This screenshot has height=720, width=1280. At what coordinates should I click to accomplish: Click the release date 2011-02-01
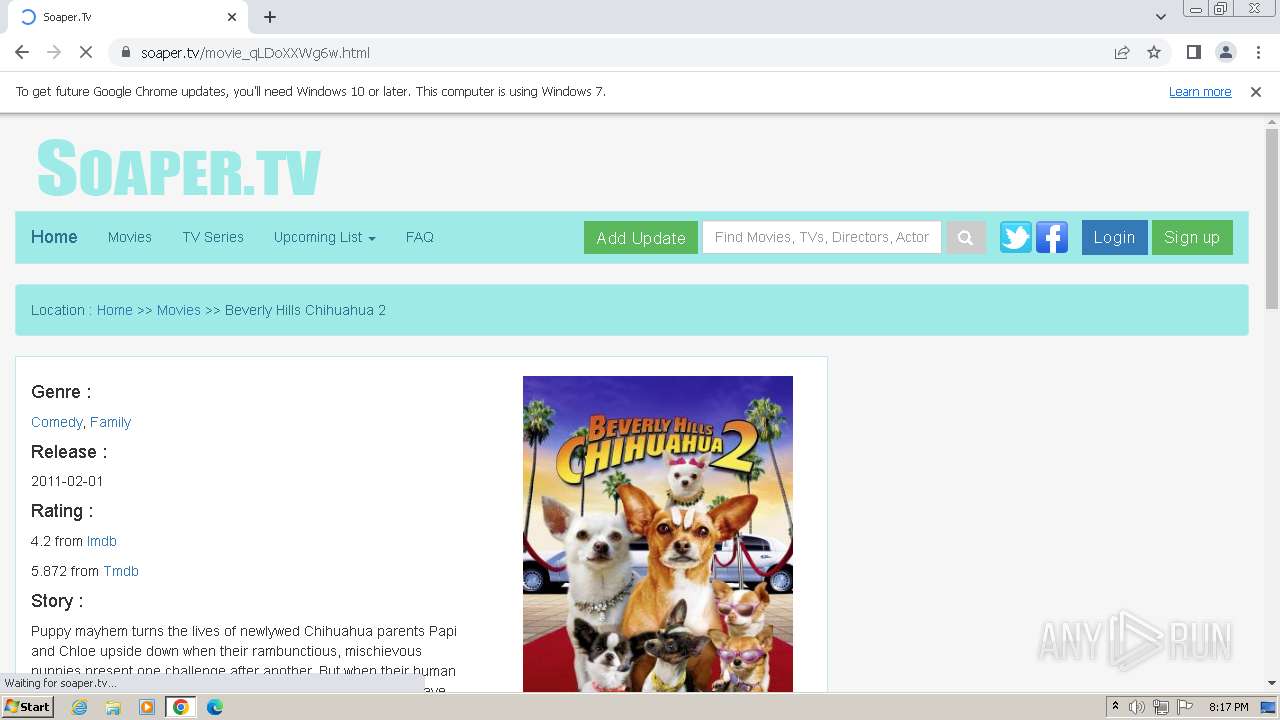click(x=67, y=481)
